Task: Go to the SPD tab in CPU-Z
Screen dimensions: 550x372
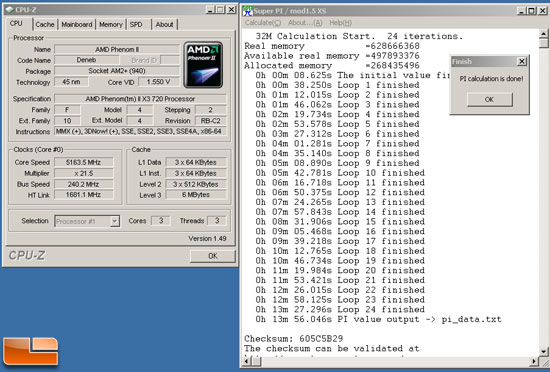Action: [x=136, y=24]
